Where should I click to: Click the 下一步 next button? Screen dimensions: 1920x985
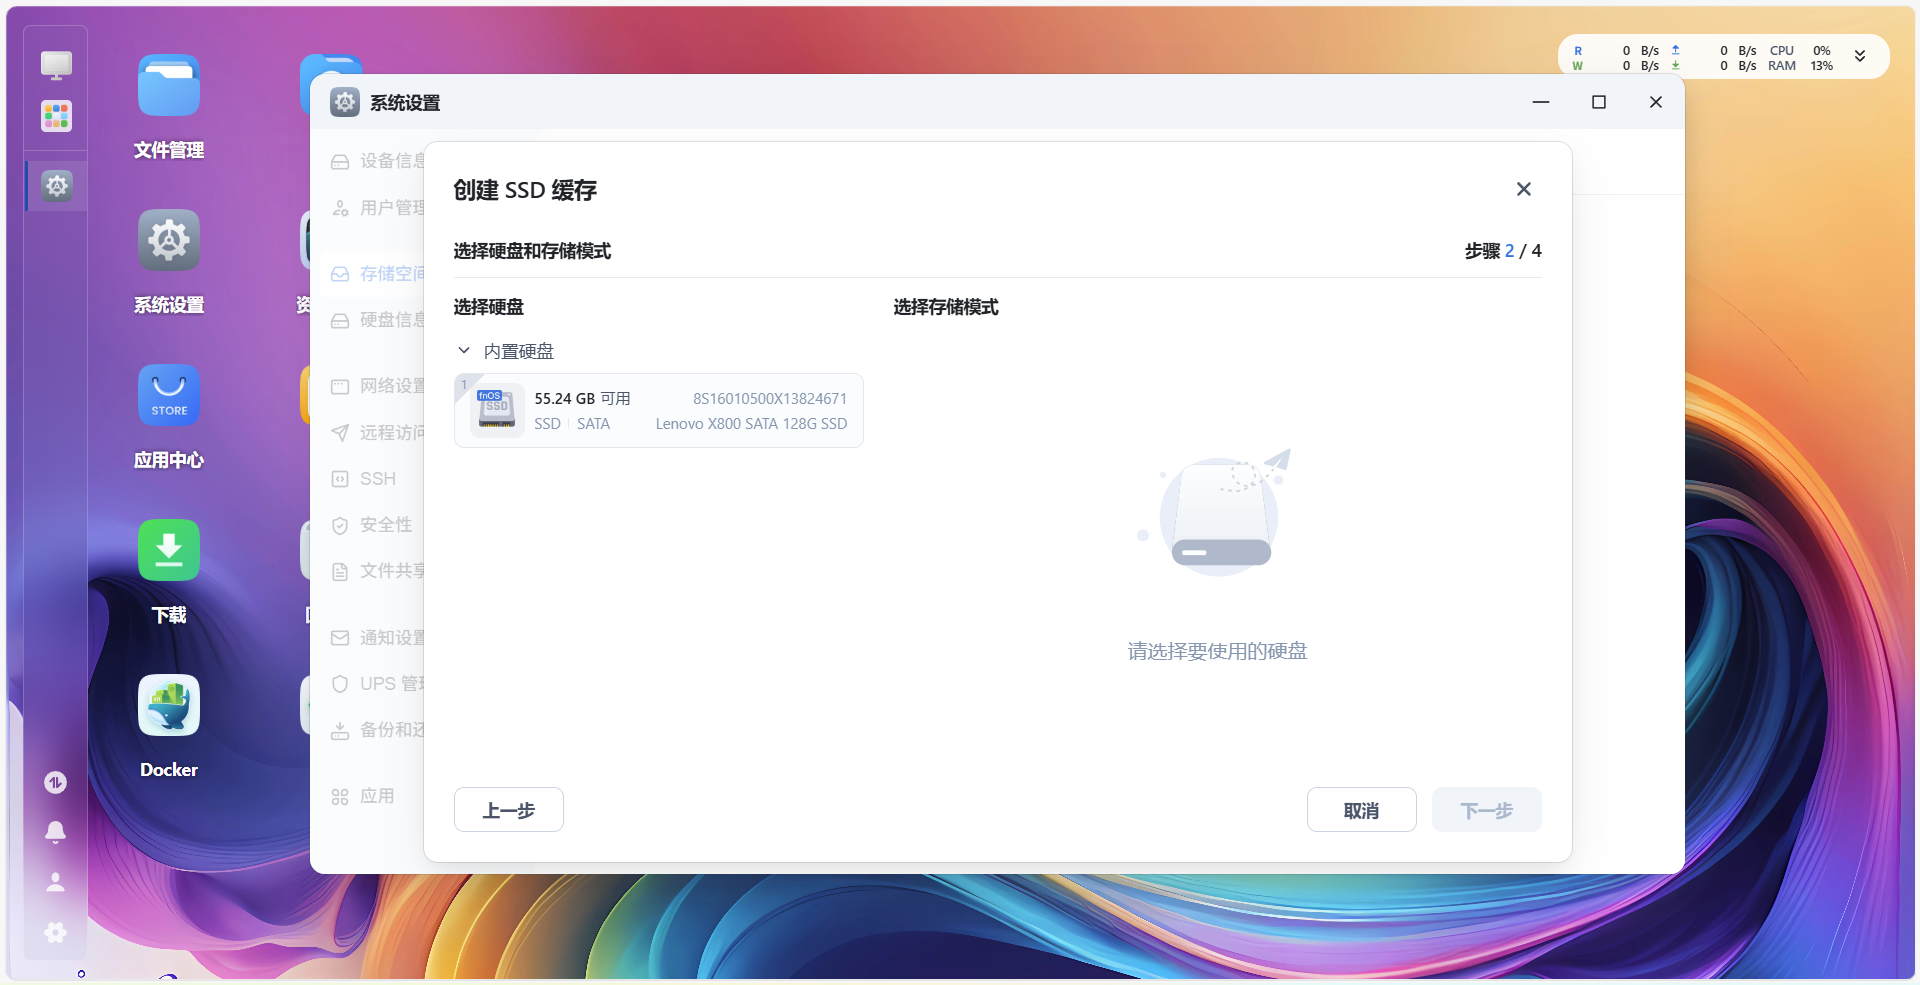pyautogui.click(x=1487, y=810)
